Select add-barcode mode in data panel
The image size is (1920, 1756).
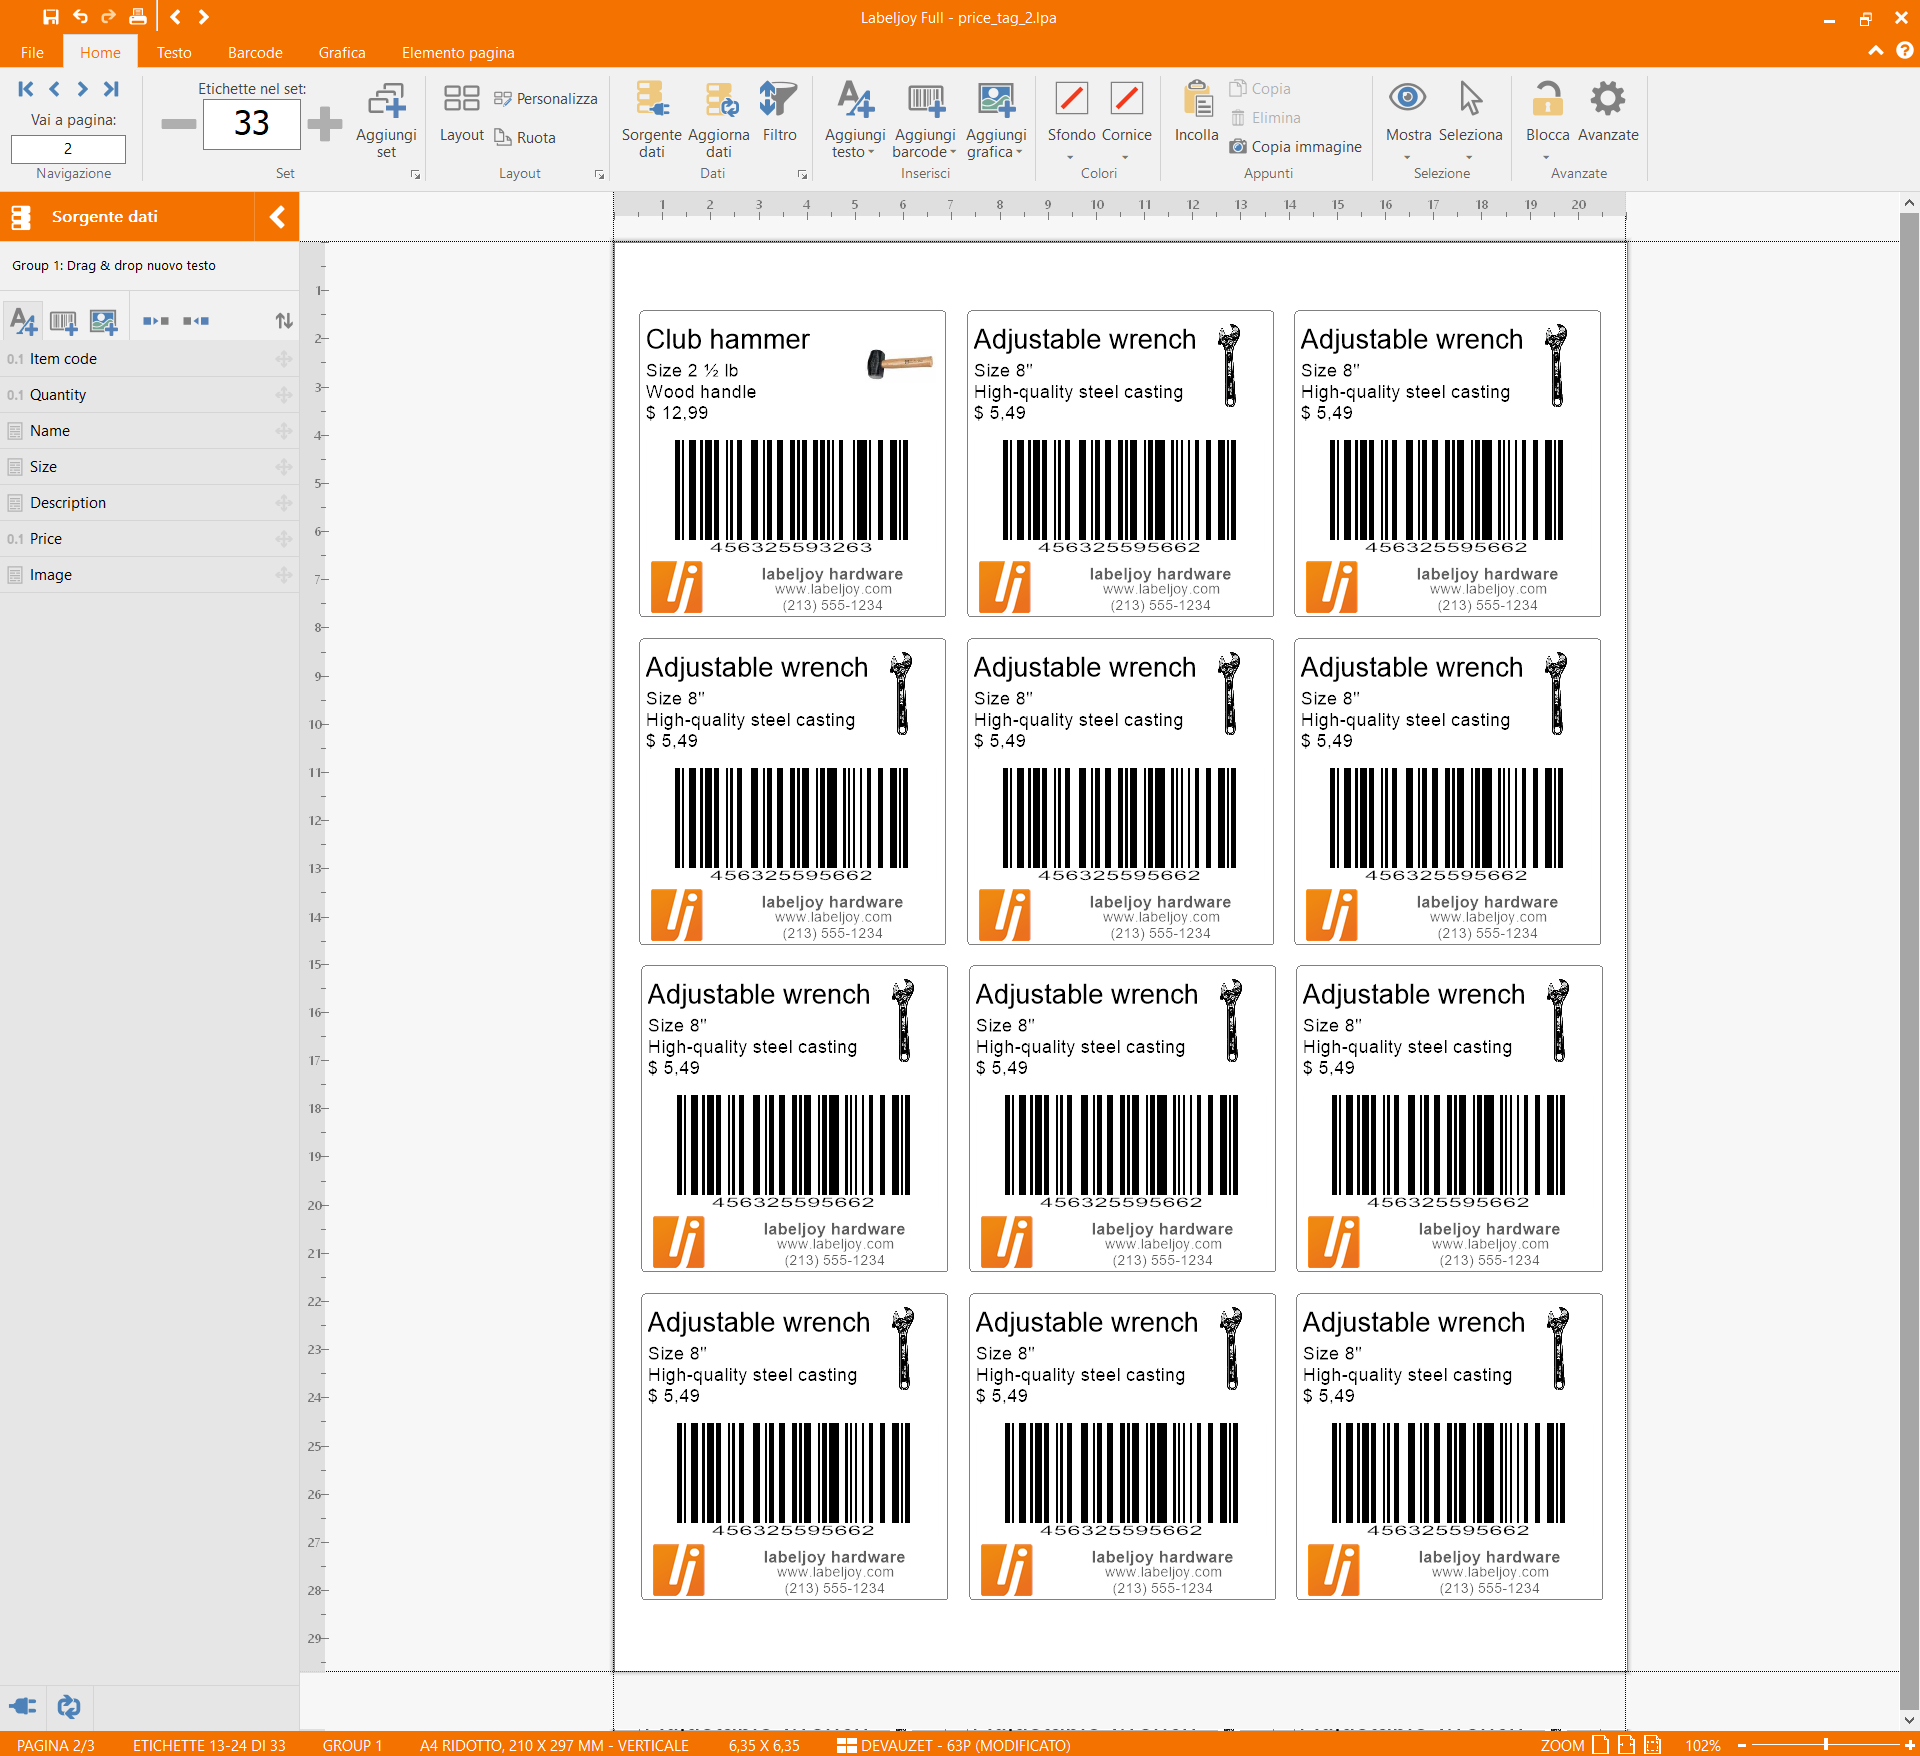(63, 321)
